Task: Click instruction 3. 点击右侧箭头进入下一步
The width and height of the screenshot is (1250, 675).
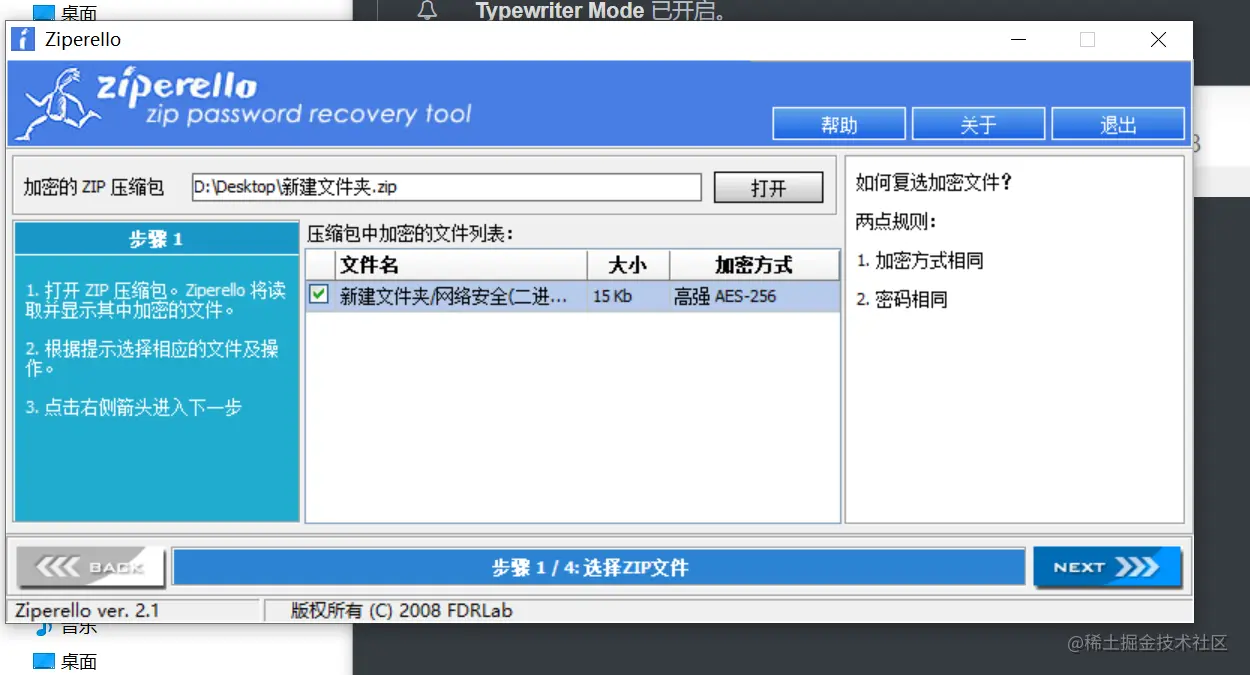Action: pyautogui.click(x=134, y=407)
